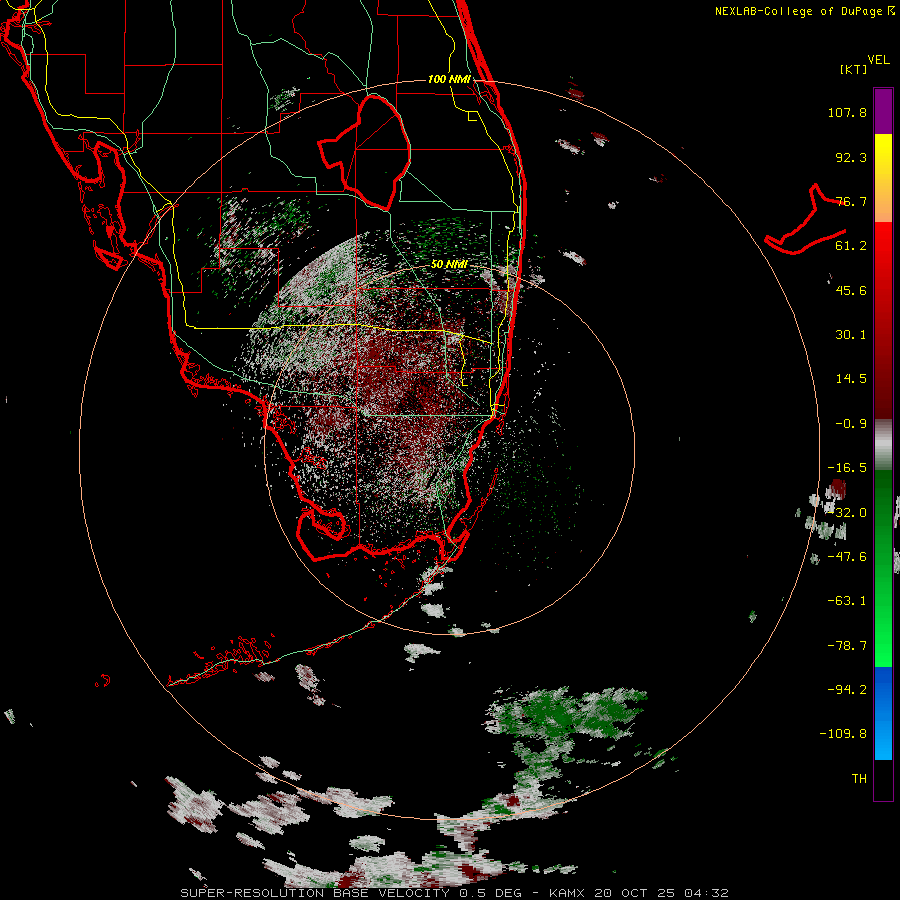Click the purple segment of velocity color bar
The height and width of the screenshot is (900, 900).
[x=883, y=111]
